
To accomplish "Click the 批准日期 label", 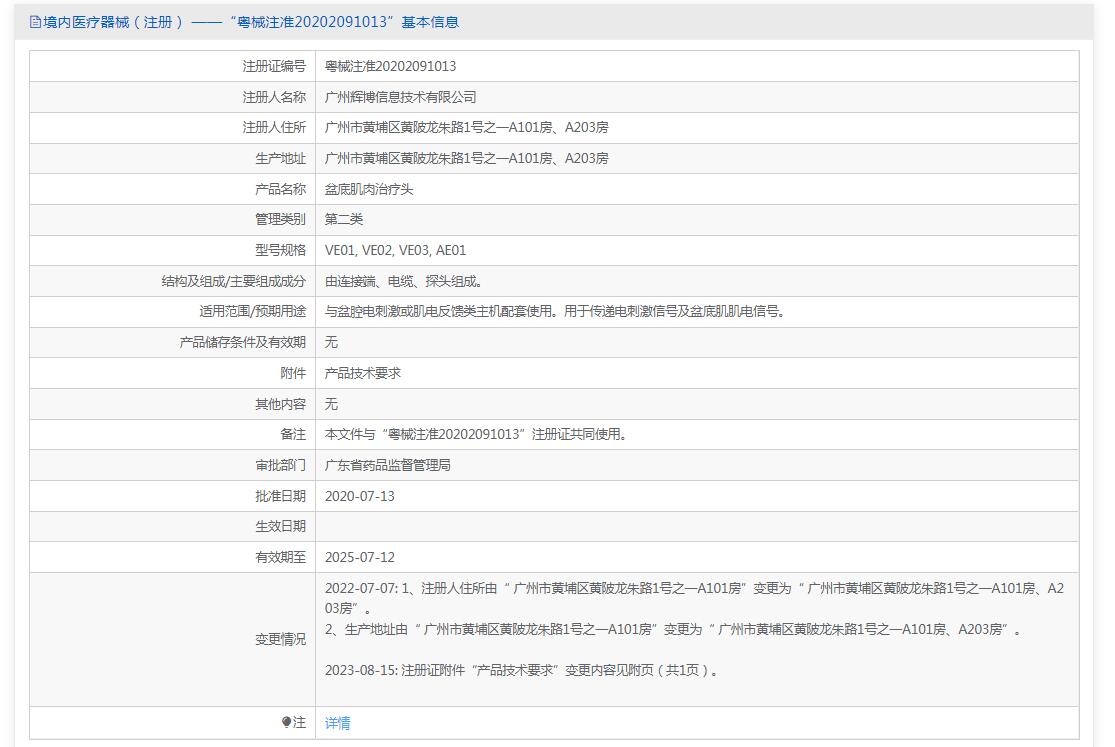I will click(x=280, y=496).
